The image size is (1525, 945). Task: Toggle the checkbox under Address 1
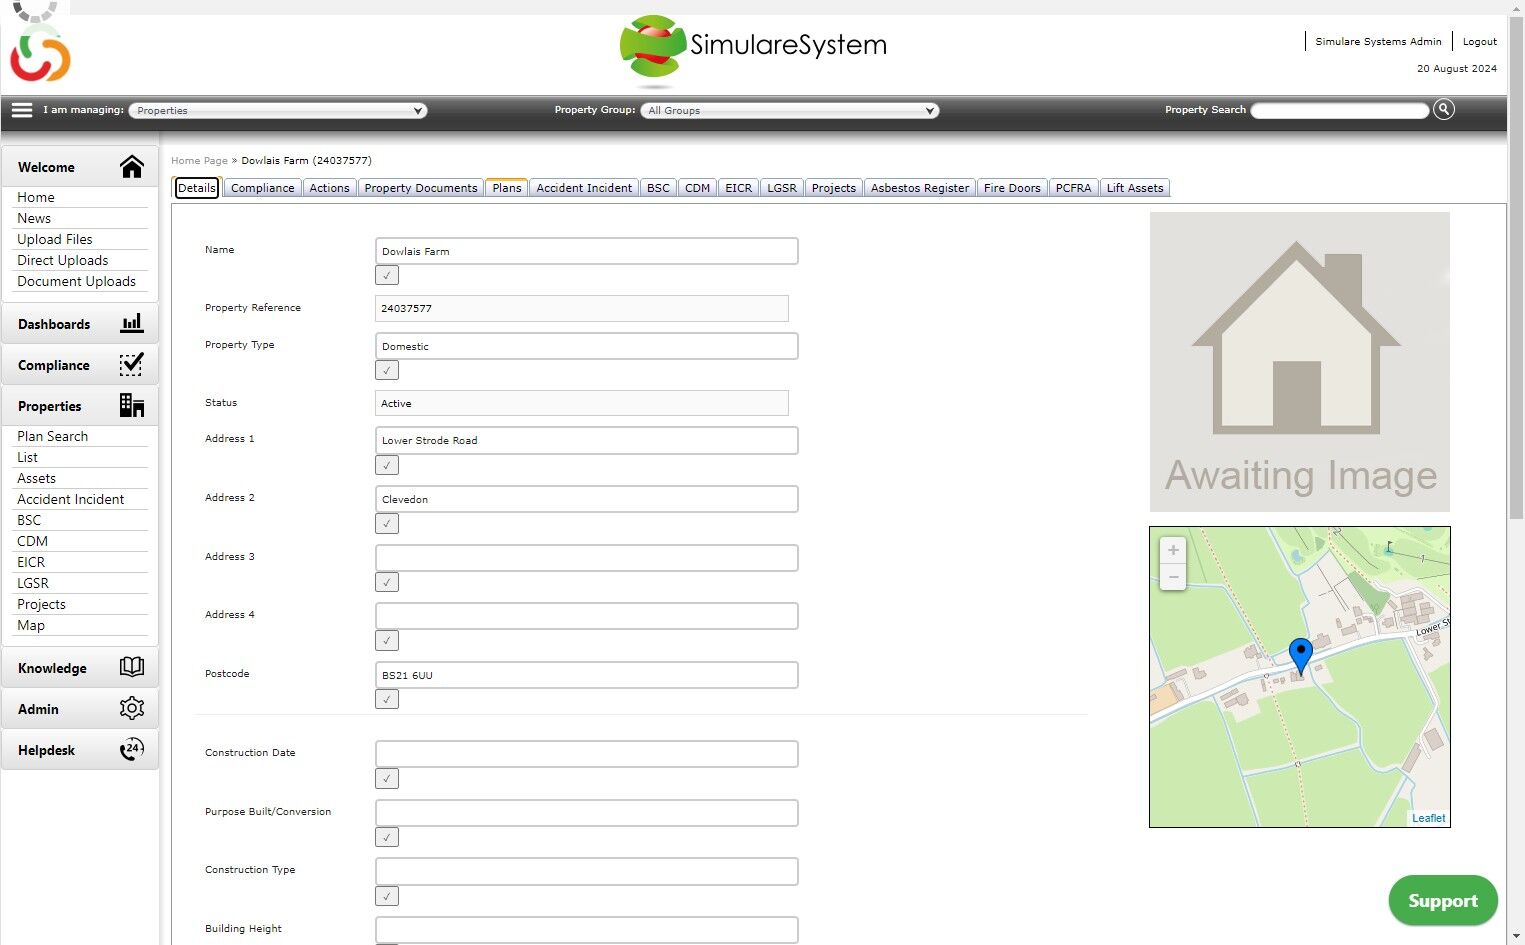(387, 465)
